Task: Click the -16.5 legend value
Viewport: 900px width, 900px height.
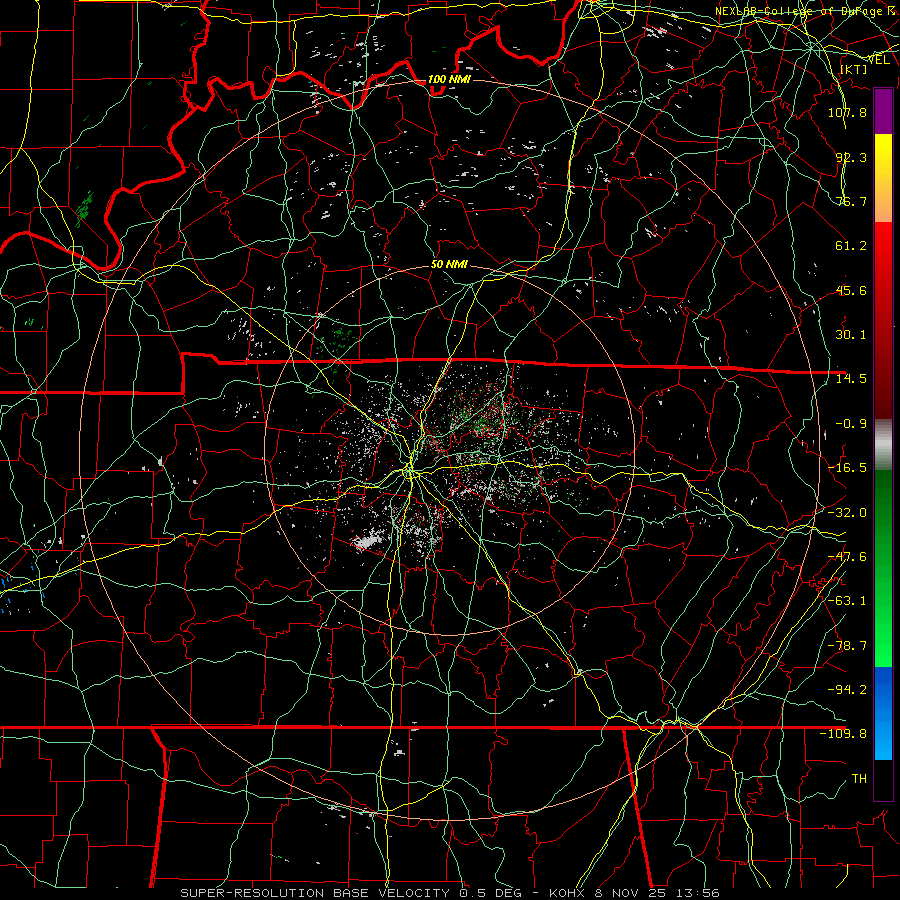Action: [x=847, y=468]
